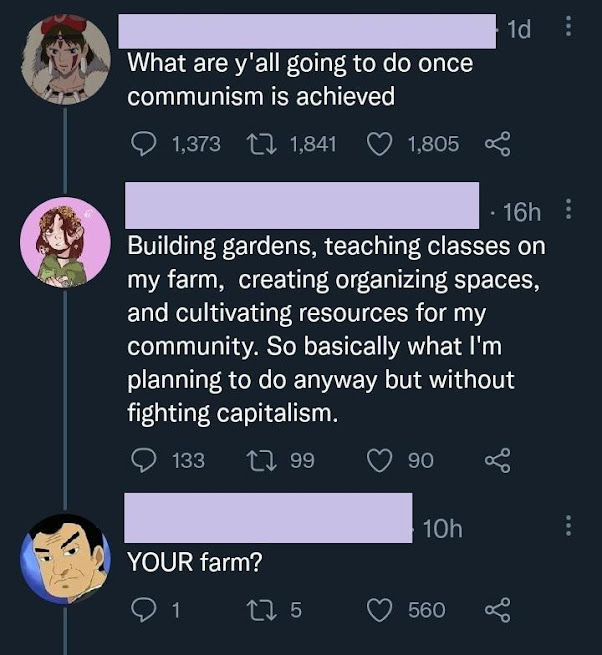Image resolution: width=602 pixels, height=655 pixels.
Task: Like the tweet with 1,805 likes
Action: click(381, 144)
